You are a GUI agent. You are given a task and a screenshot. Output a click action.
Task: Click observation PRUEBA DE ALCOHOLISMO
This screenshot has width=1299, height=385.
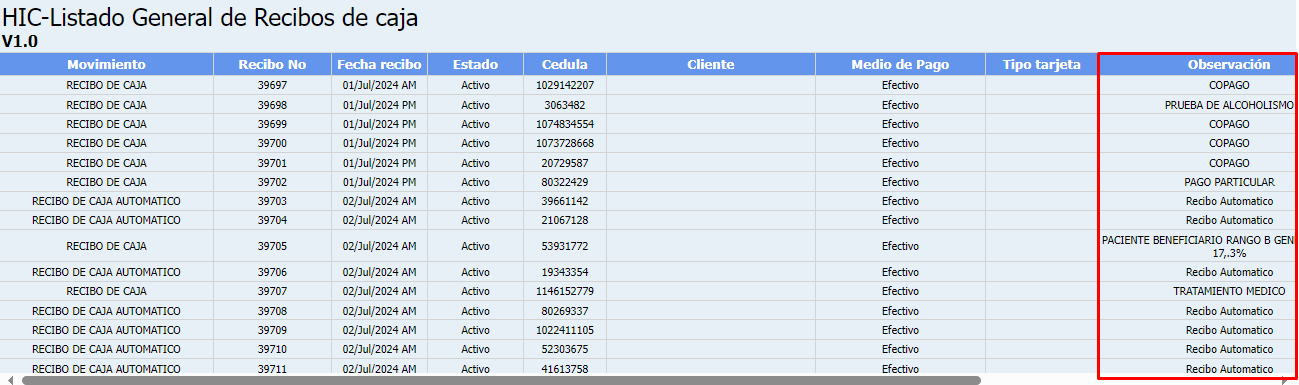(1229, 105)
